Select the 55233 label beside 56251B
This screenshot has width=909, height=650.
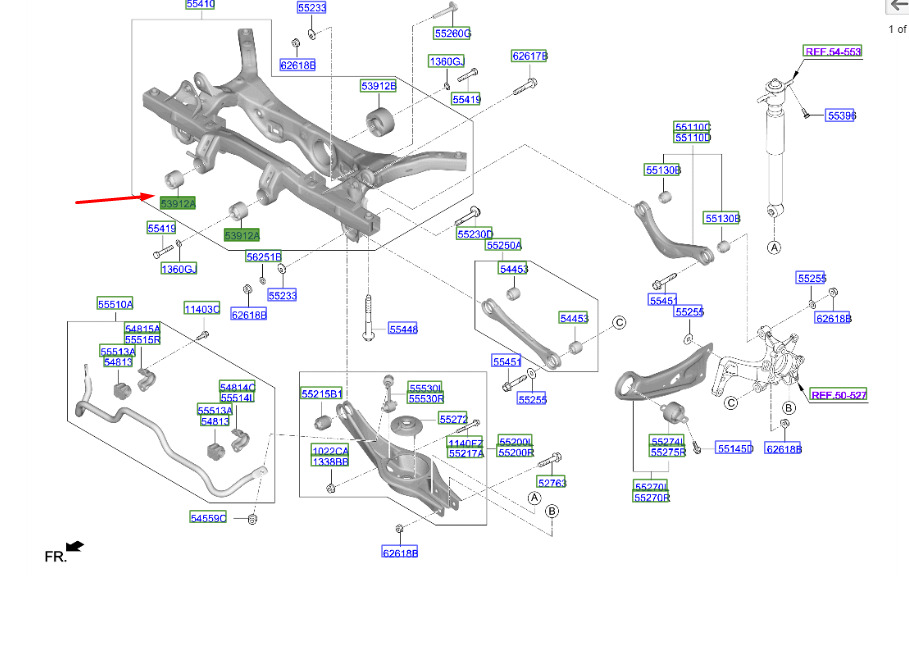click(x=282, y=296)
